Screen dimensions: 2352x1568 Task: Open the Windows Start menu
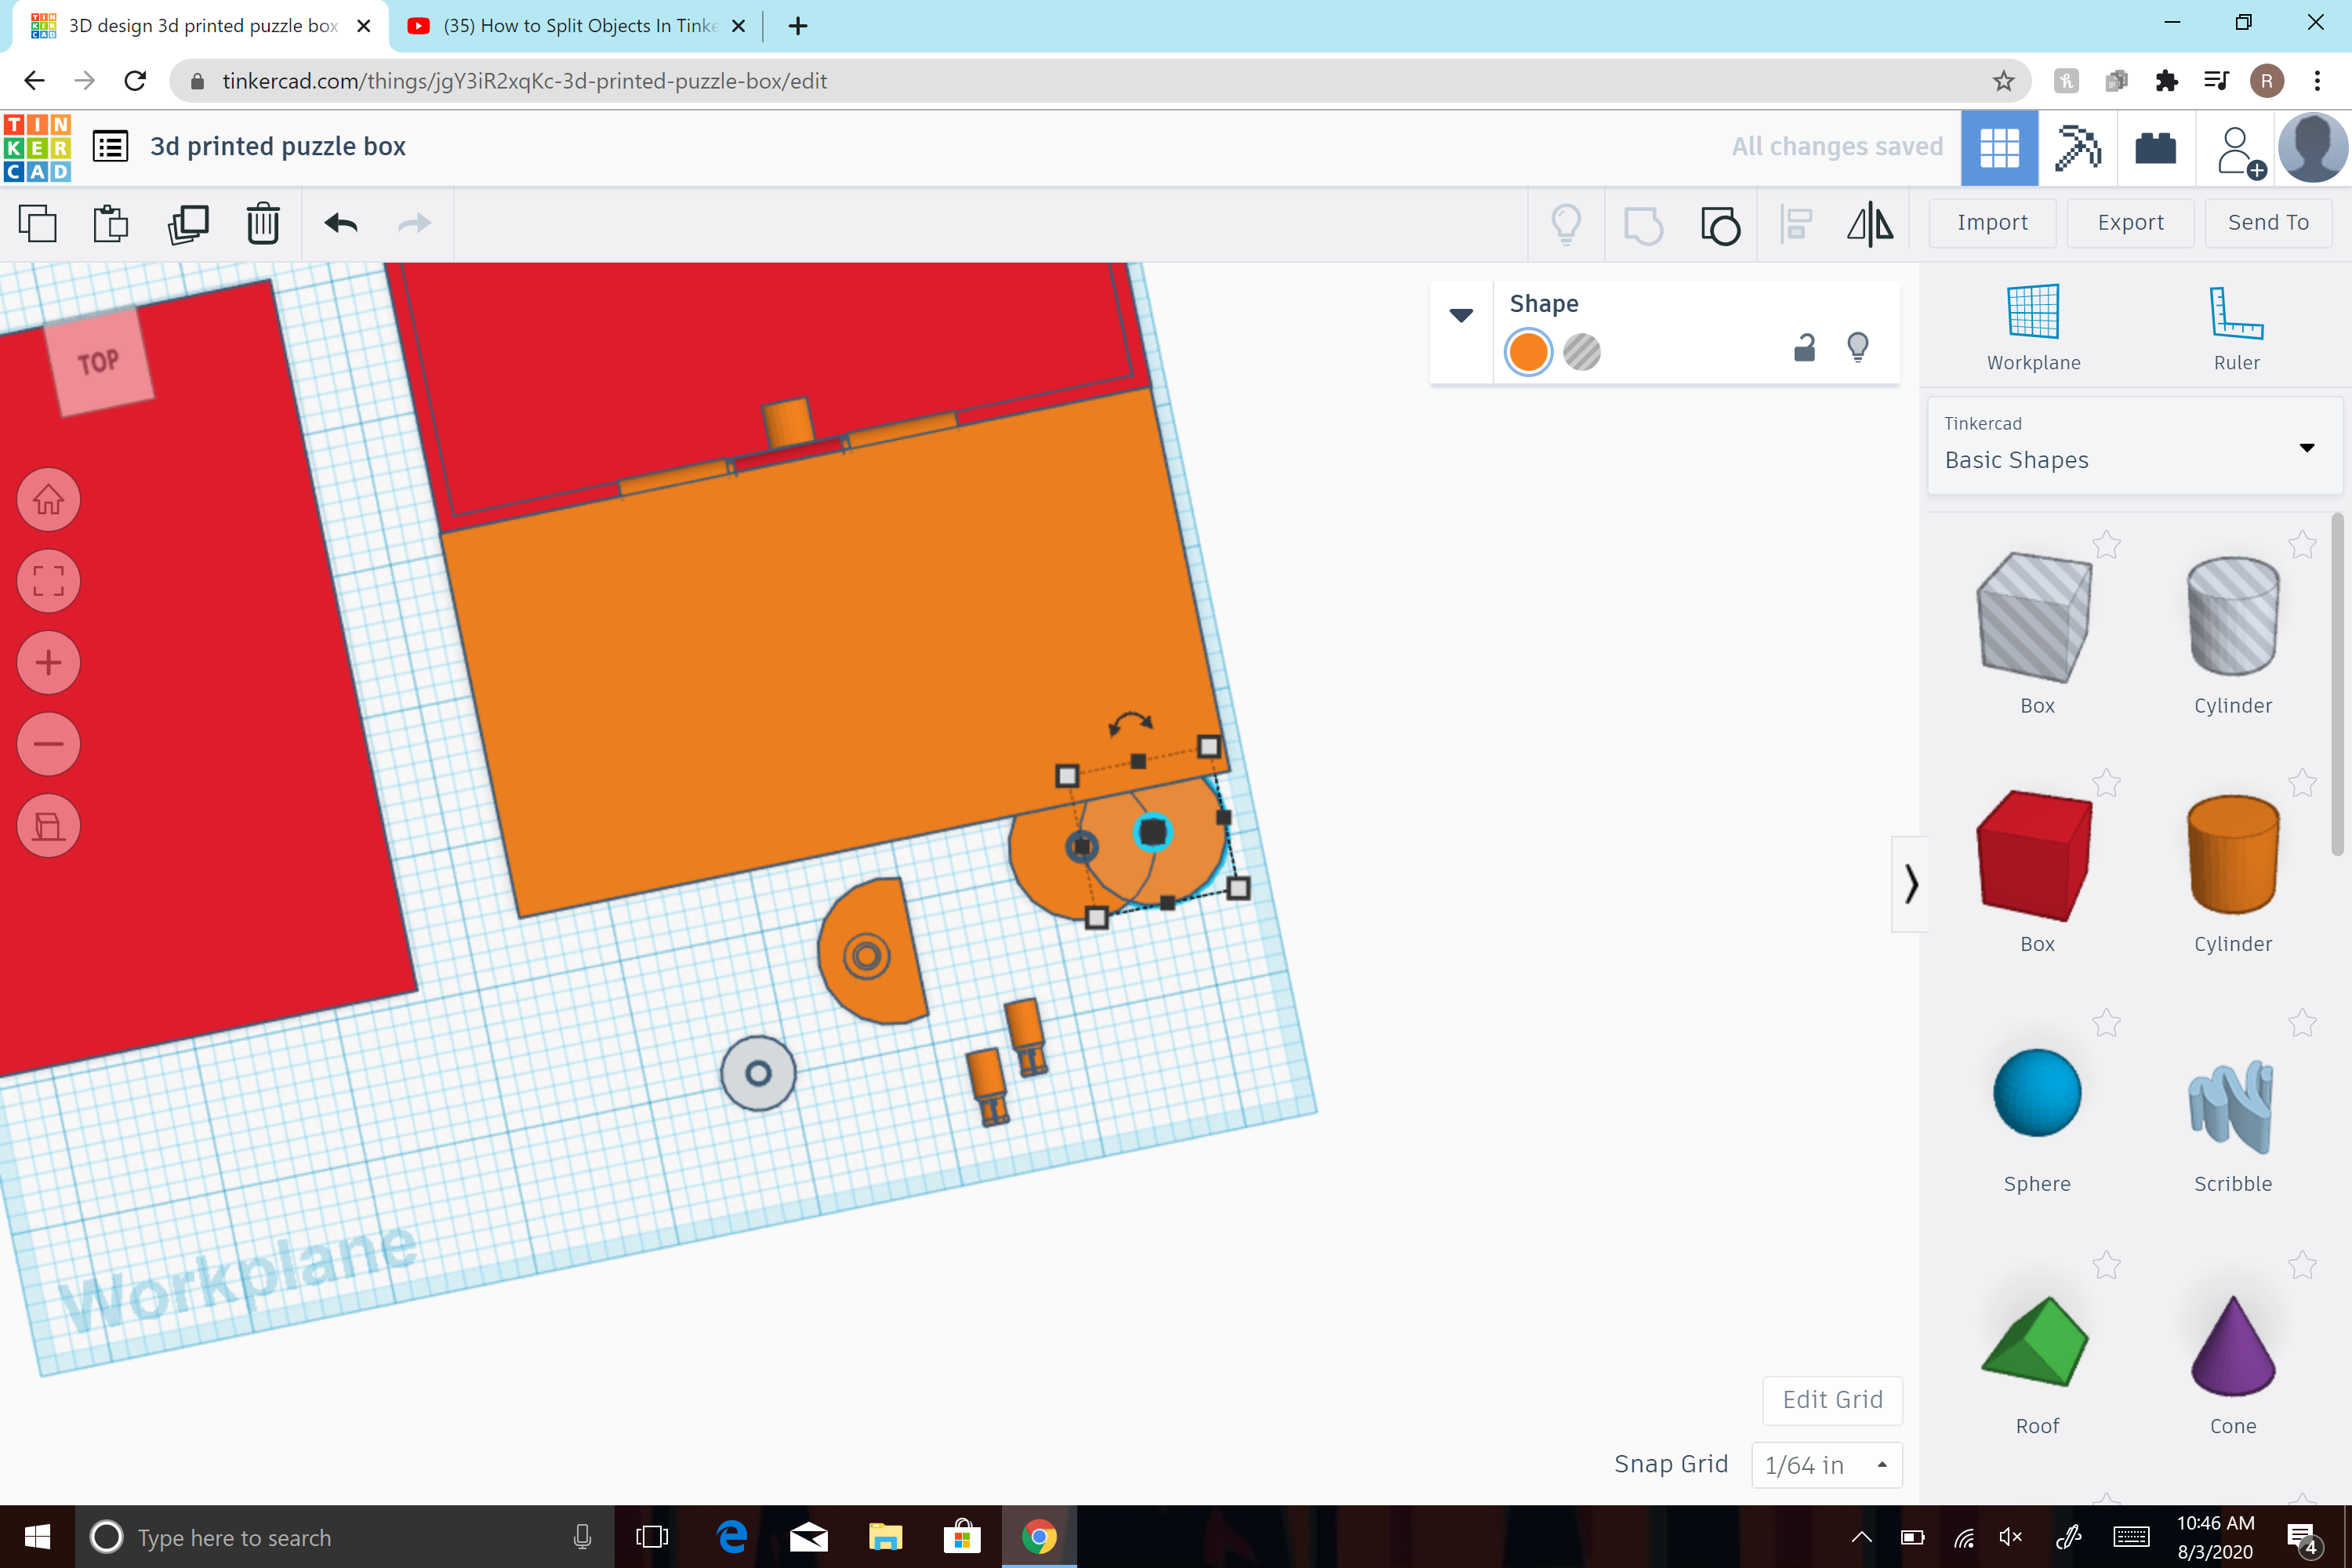(x=37, y=1537)
